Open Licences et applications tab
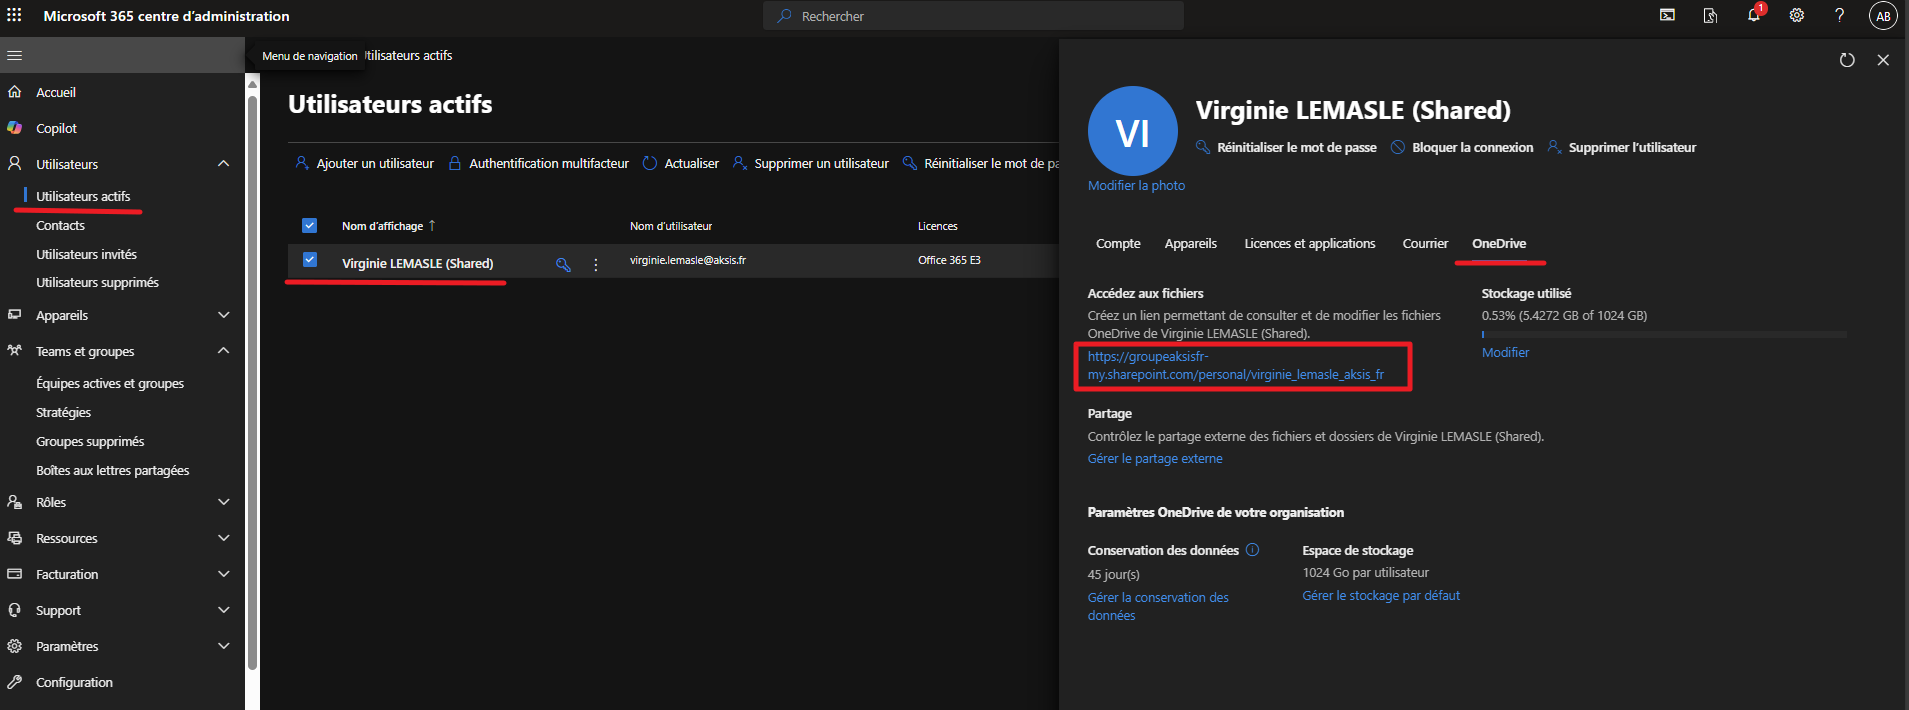 click(x=1309, y=244)
